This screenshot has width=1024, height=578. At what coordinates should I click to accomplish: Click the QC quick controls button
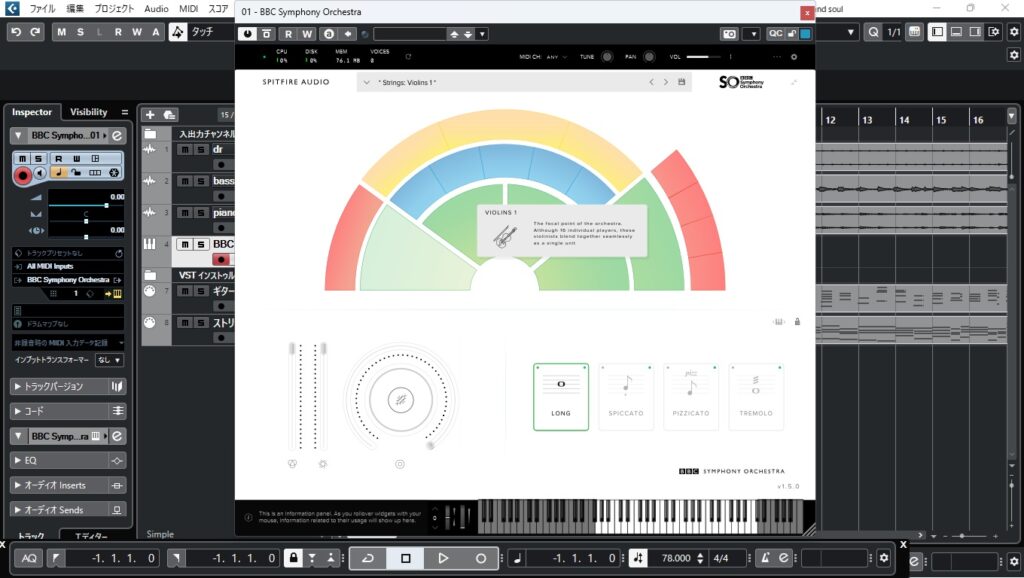775,34
